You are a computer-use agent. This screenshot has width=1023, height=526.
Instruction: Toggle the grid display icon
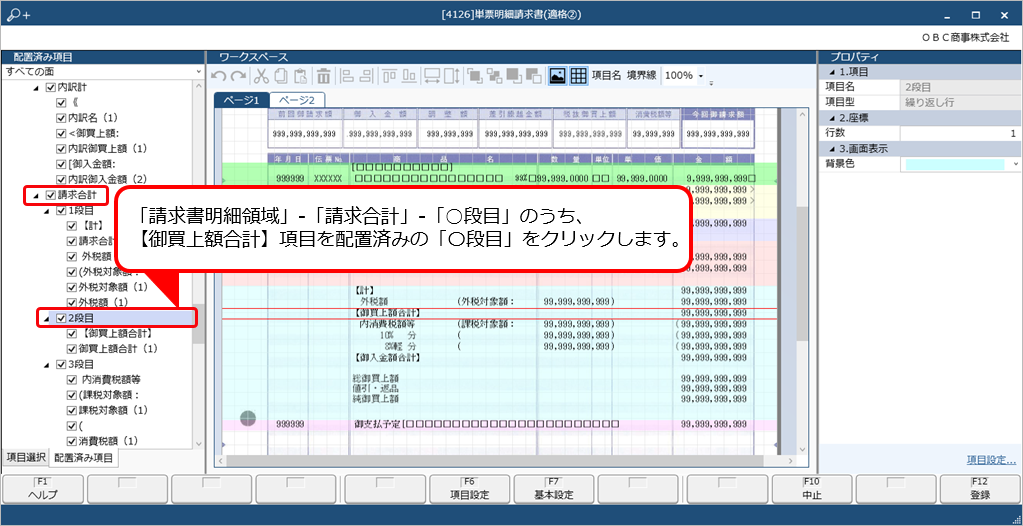click(578, 76)
